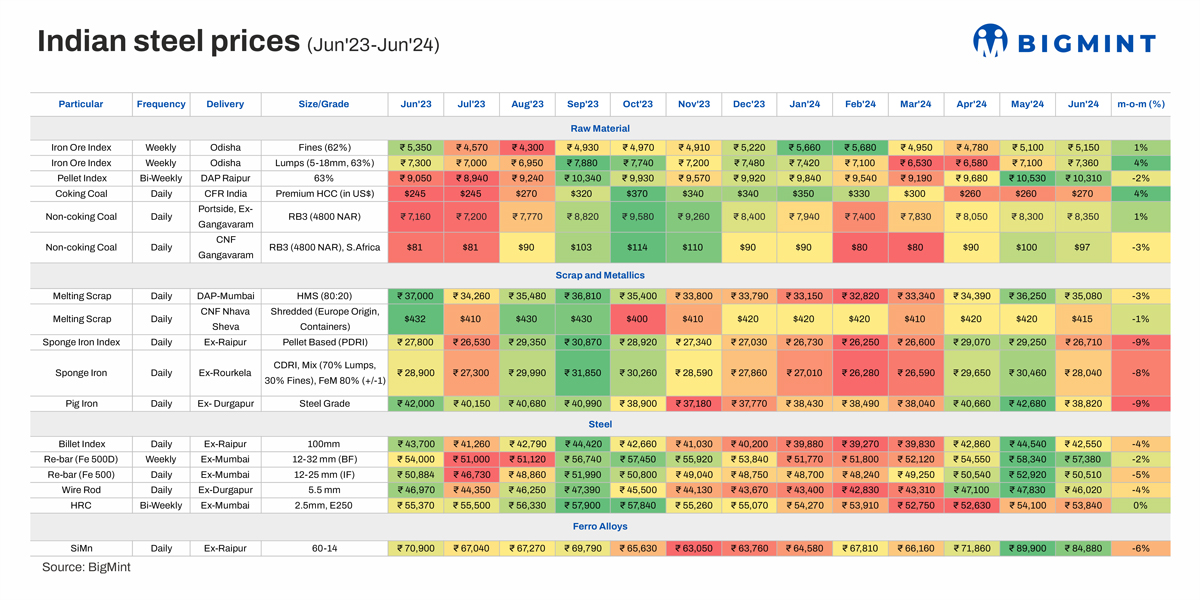The height and width of the screenshot is (600, 1200).
Task: Click the HRC m-o-m 0% cell
Action: point(1140,506)
